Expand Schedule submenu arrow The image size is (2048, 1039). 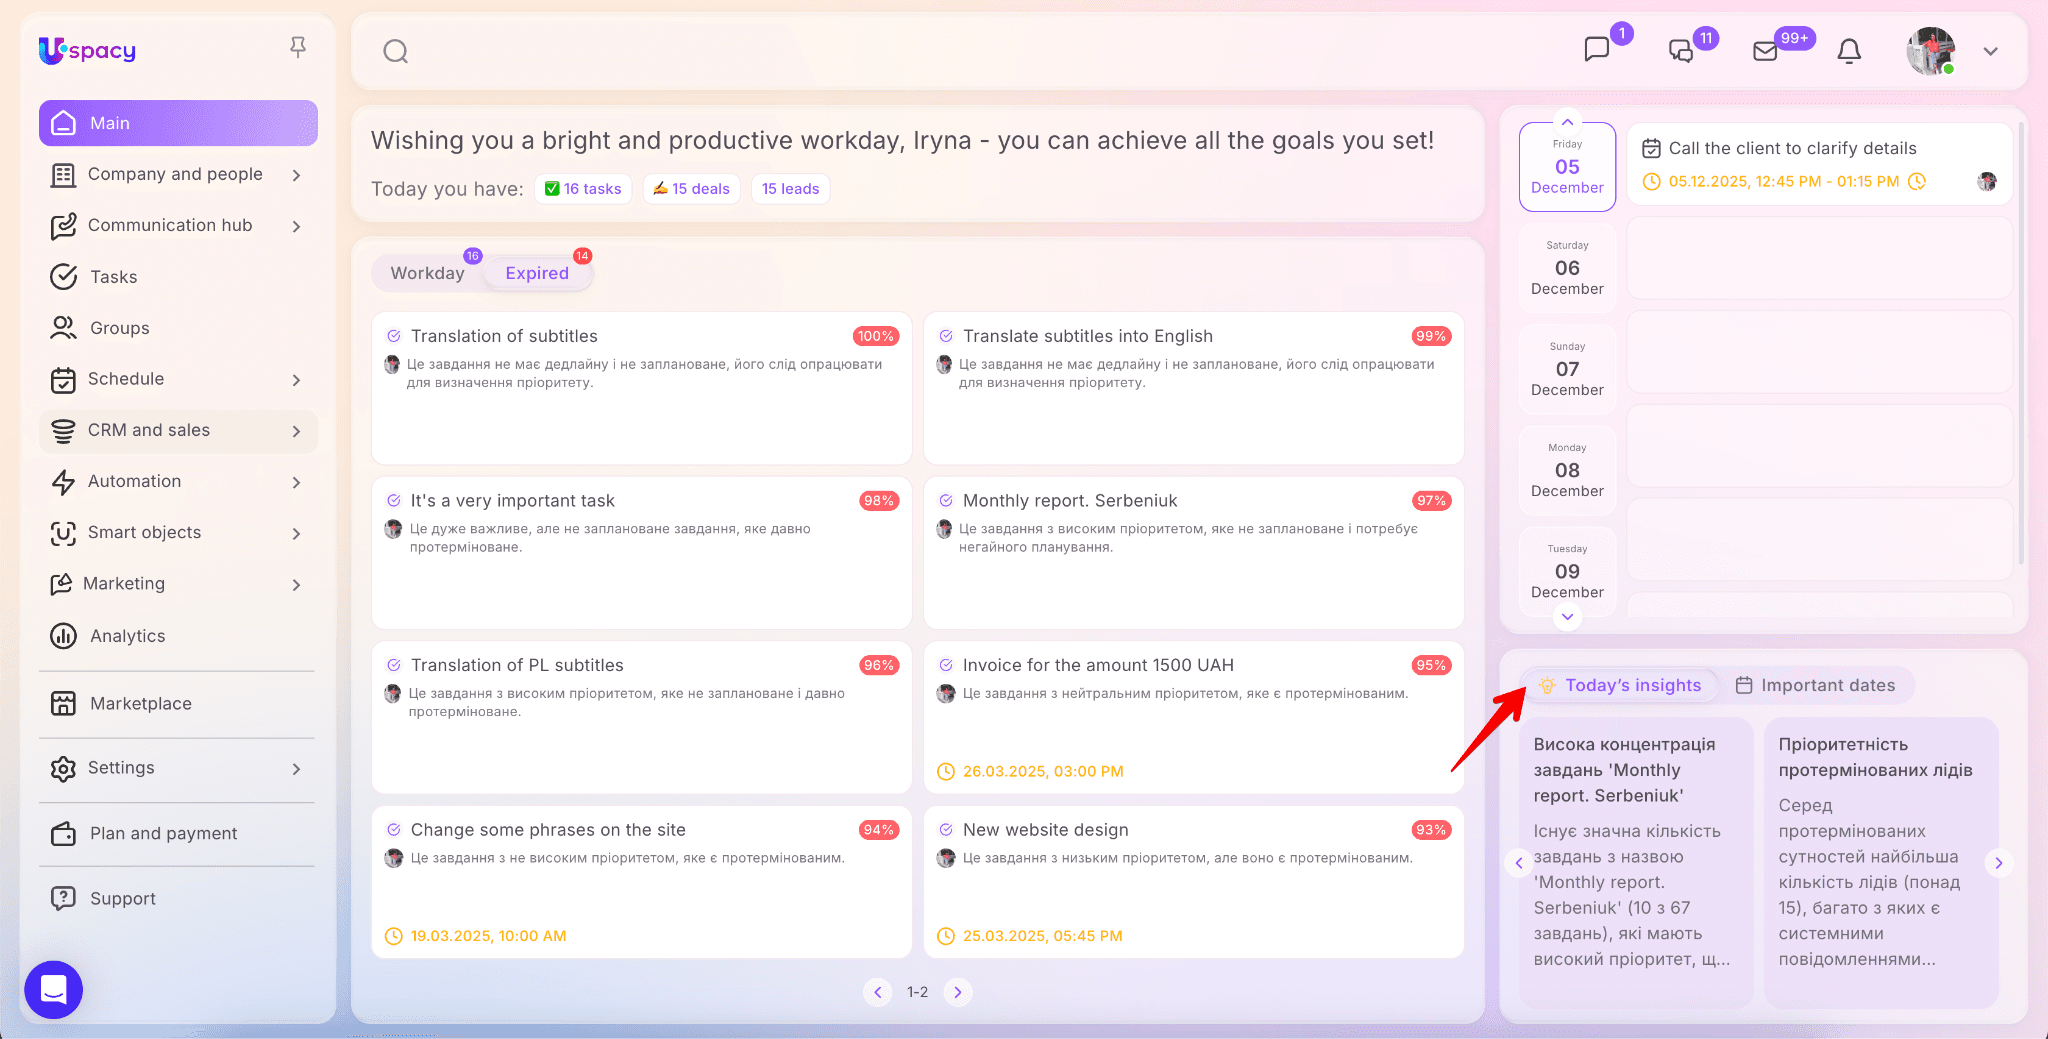point(296,380)
